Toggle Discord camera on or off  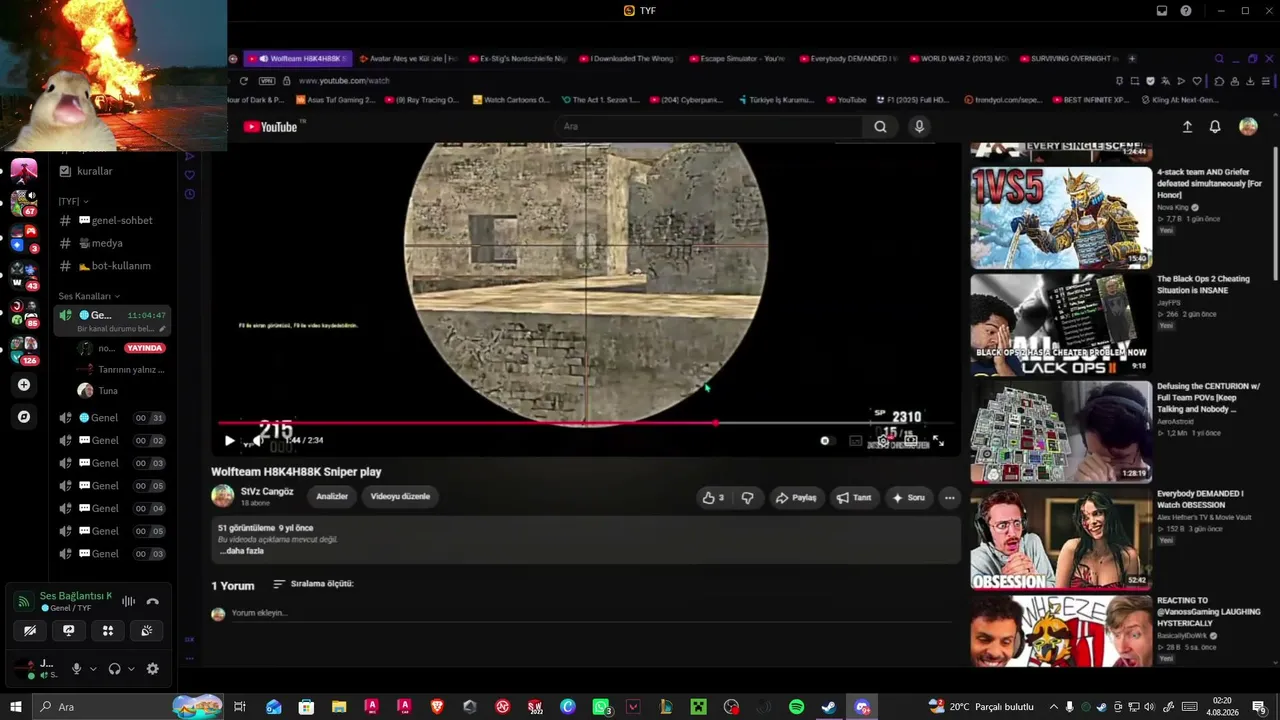[x=30, y=630]
